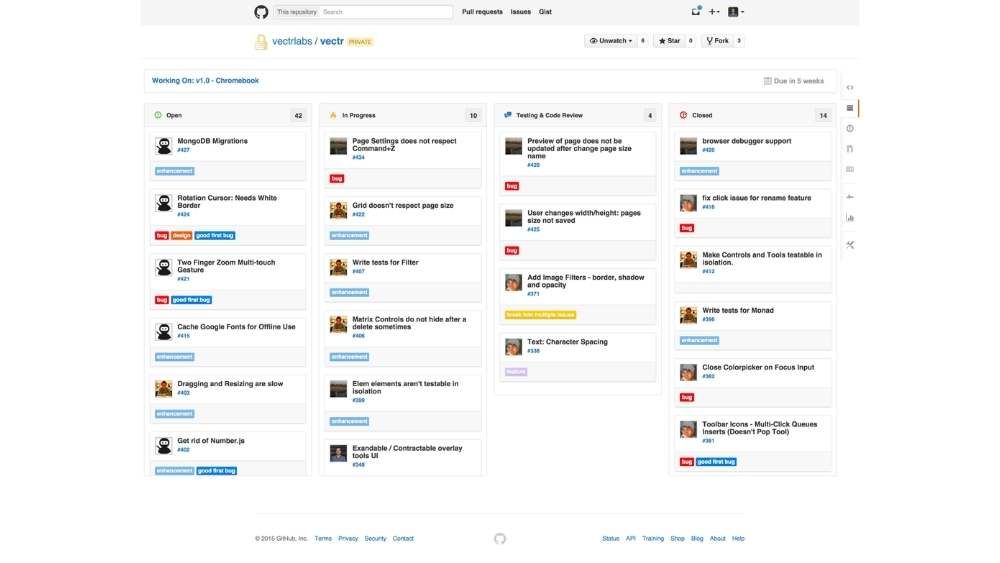Viewport: 1000px width, 563px height.
Task: Click avatar on Grid doesn't respect page size card
Action: (x=339, y=210)
